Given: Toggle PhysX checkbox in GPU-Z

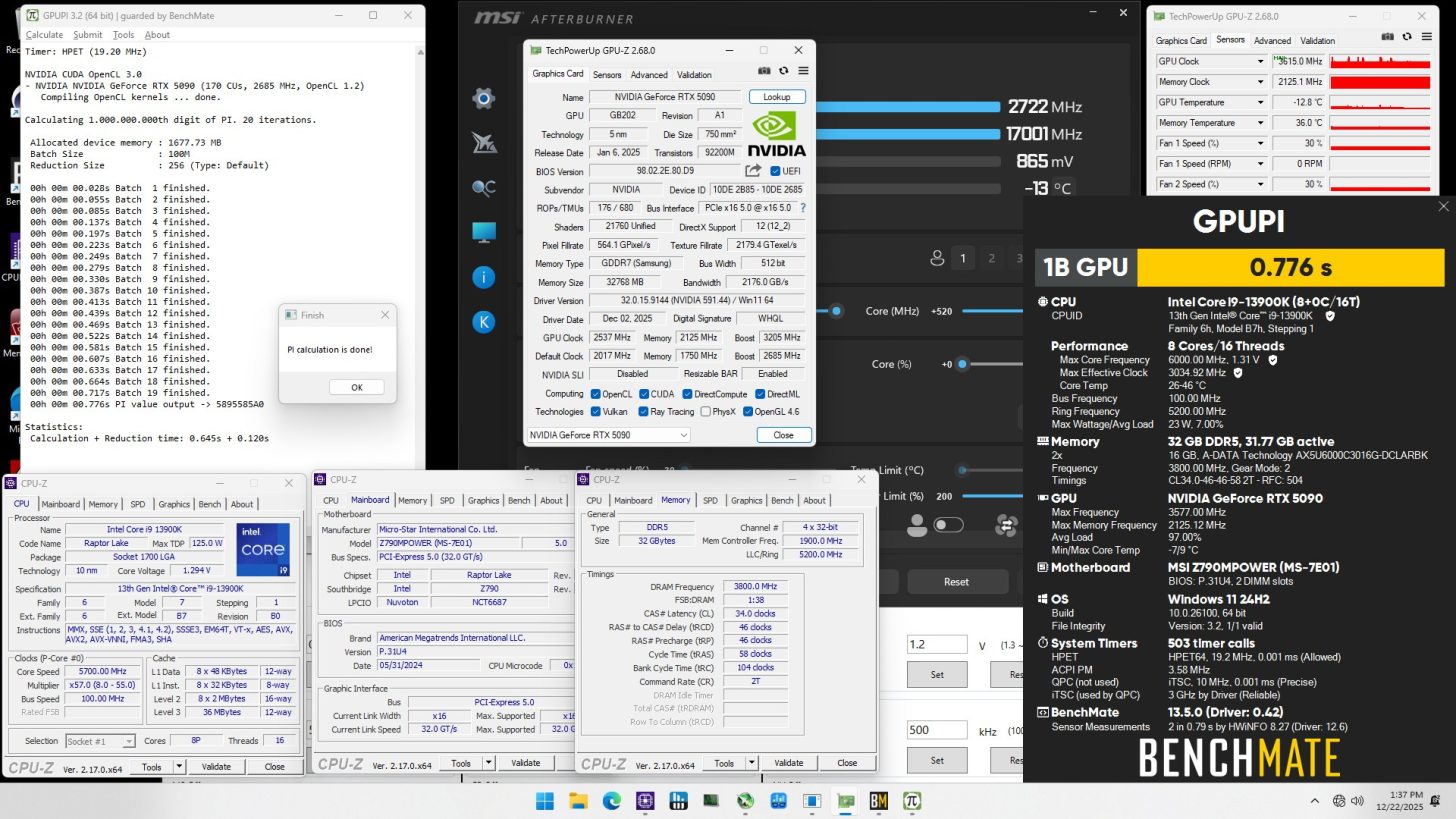Looking at the screenshot, I should point(706,411).
